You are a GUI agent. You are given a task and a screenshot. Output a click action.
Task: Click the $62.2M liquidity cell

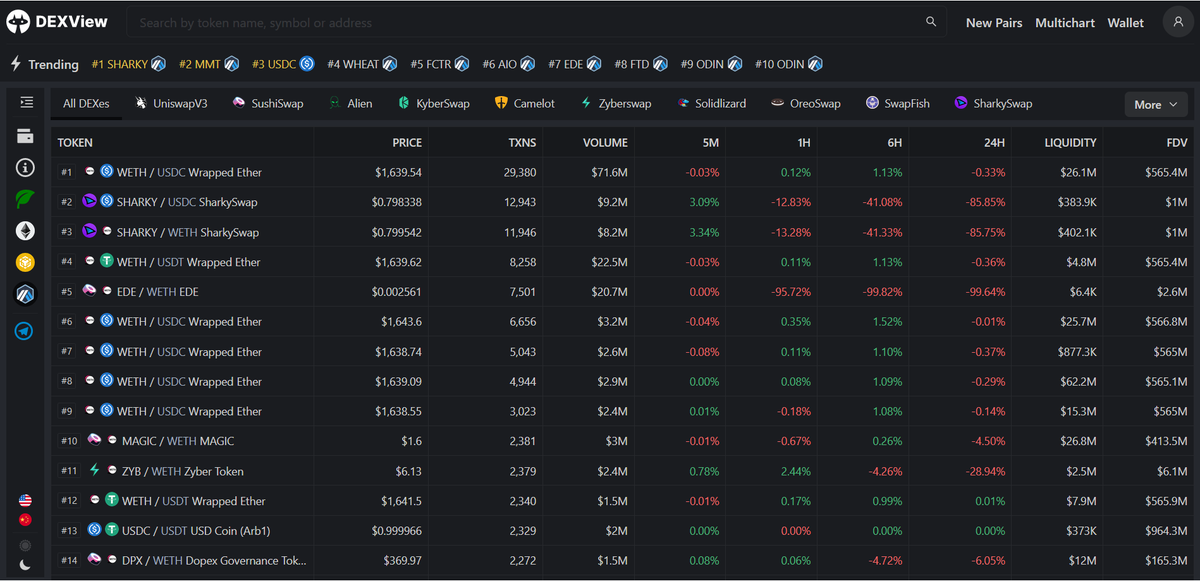click(x=1078, y=381)
